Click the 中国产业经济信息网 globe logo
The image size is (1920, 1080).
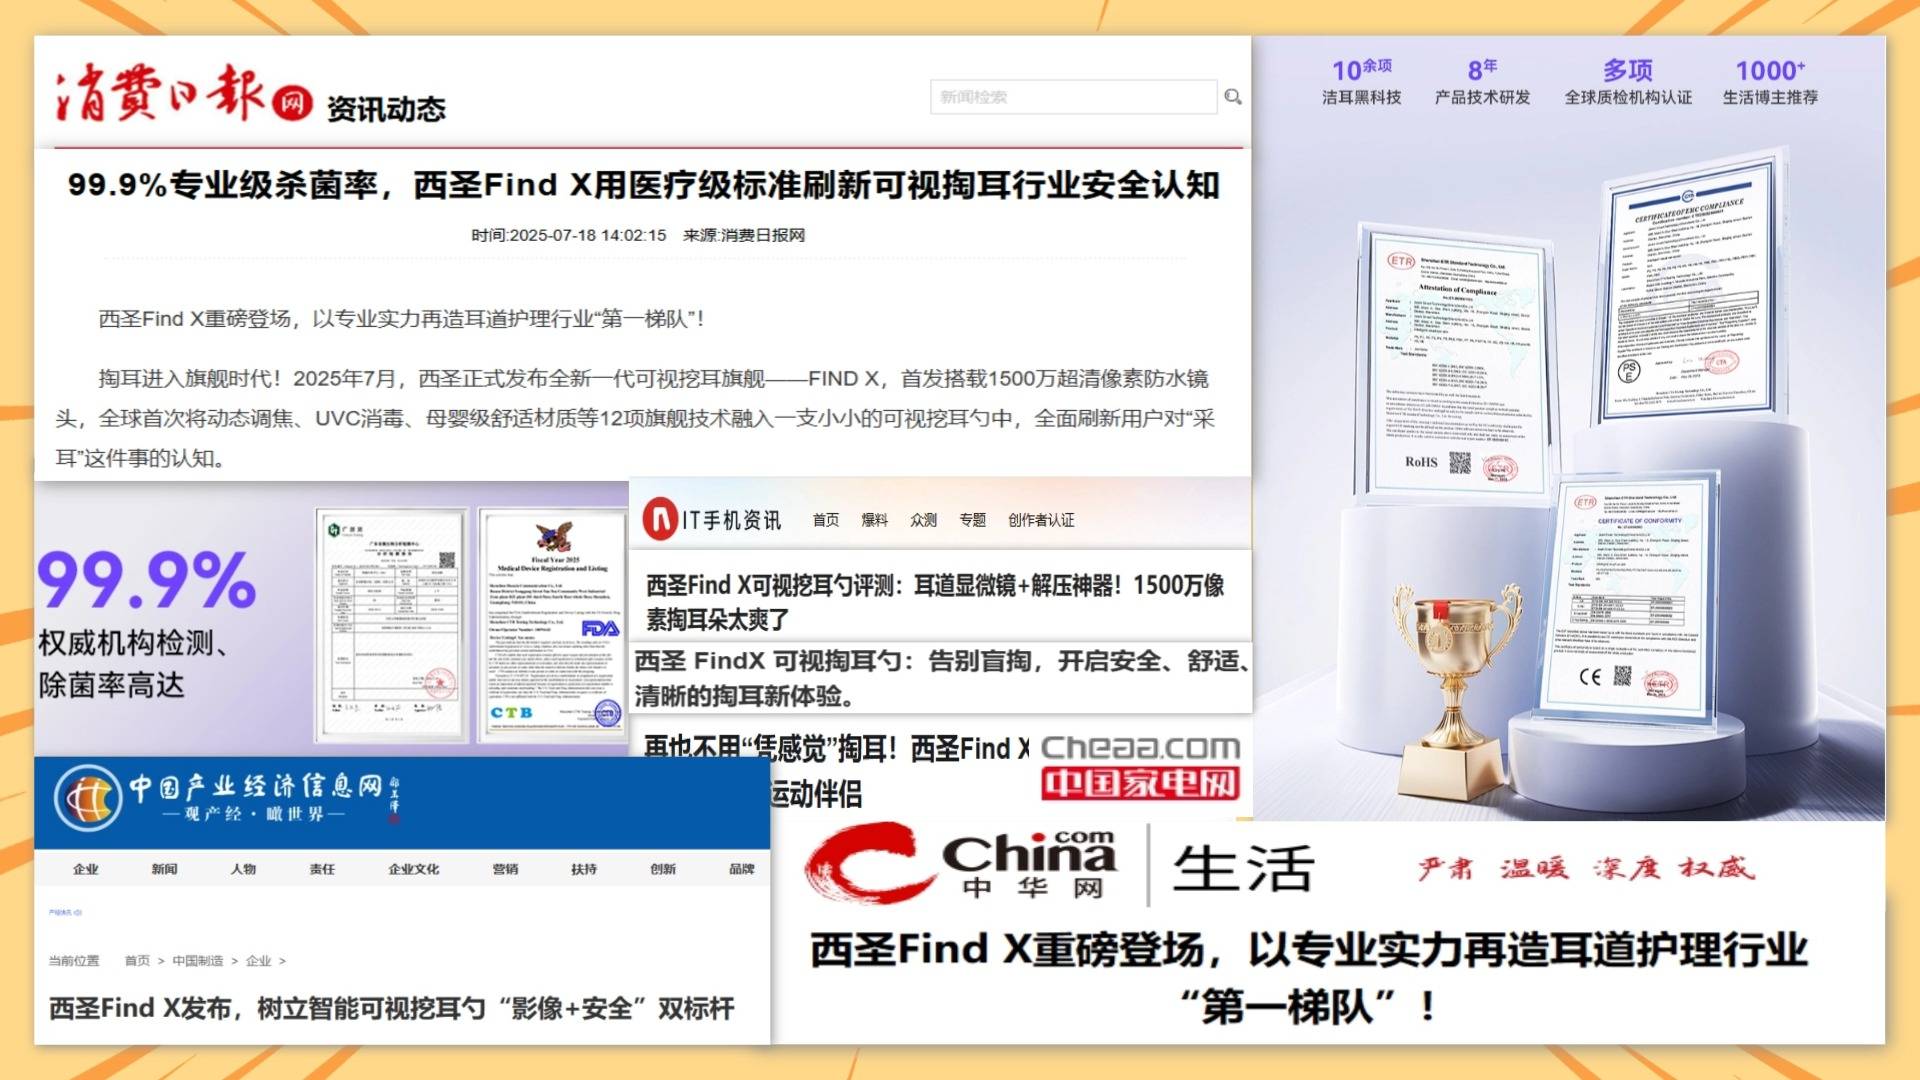pyautogui.click(x=88, y=798)
